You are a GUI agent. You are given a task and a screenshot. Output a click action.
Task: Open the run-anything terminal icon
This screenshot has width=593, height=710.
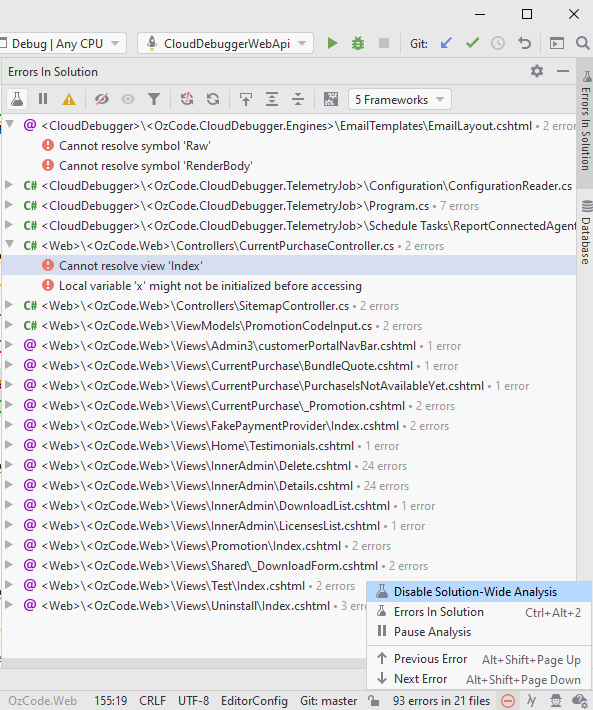point(556,43)
